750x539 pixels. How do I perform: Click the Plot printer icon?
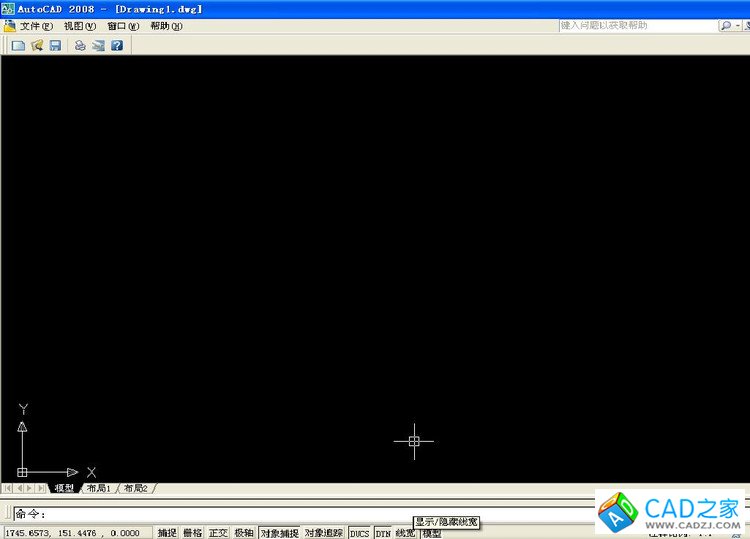click(80, 45)
